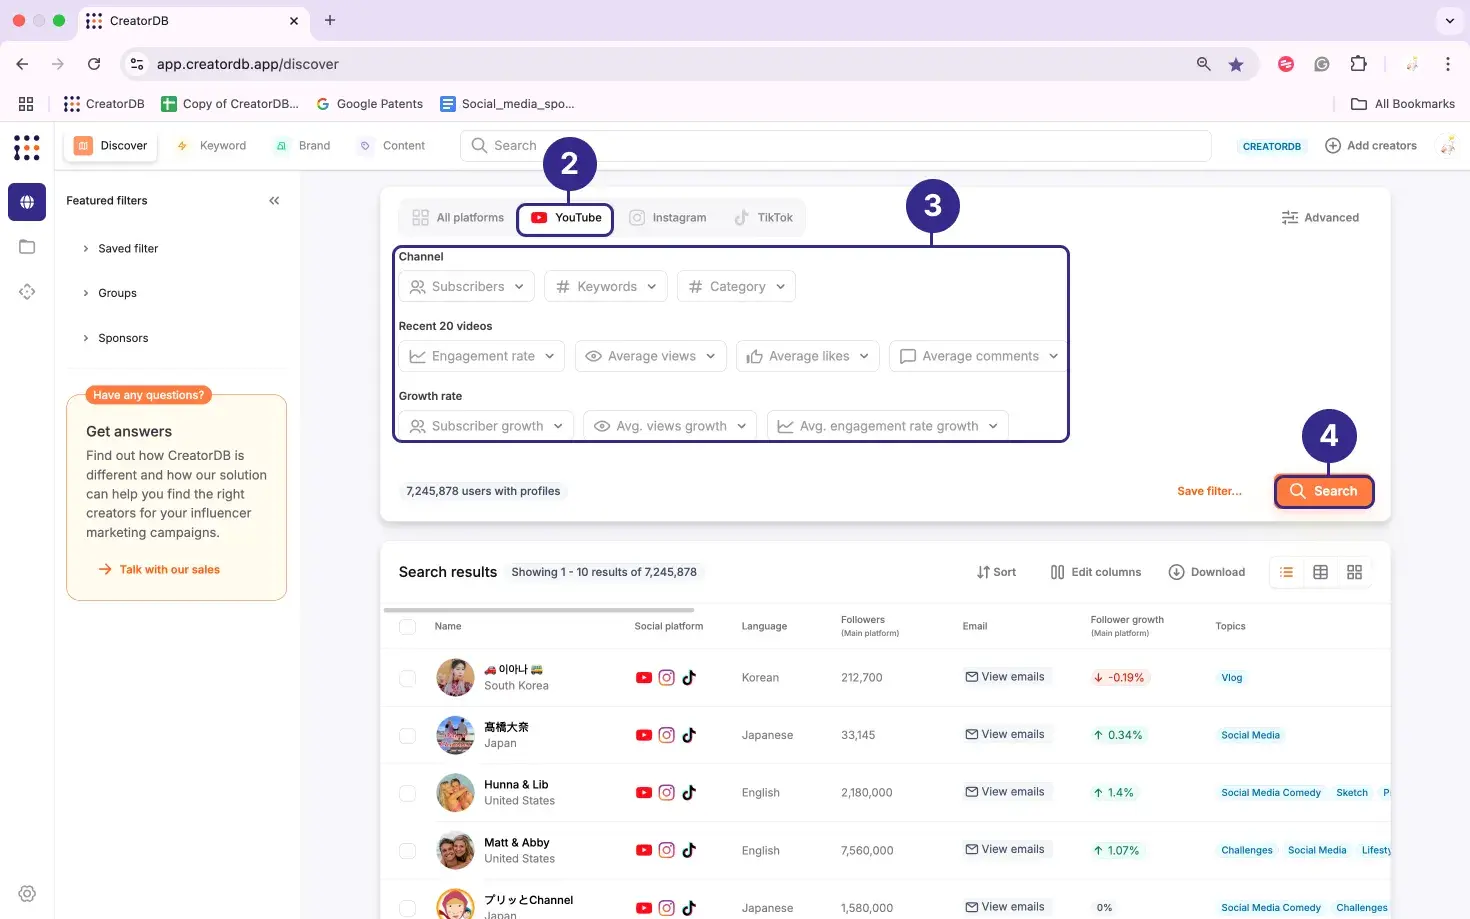The image size is (1470, 919).
Task: Select the All platforms tab
Action: coord(458,218)
